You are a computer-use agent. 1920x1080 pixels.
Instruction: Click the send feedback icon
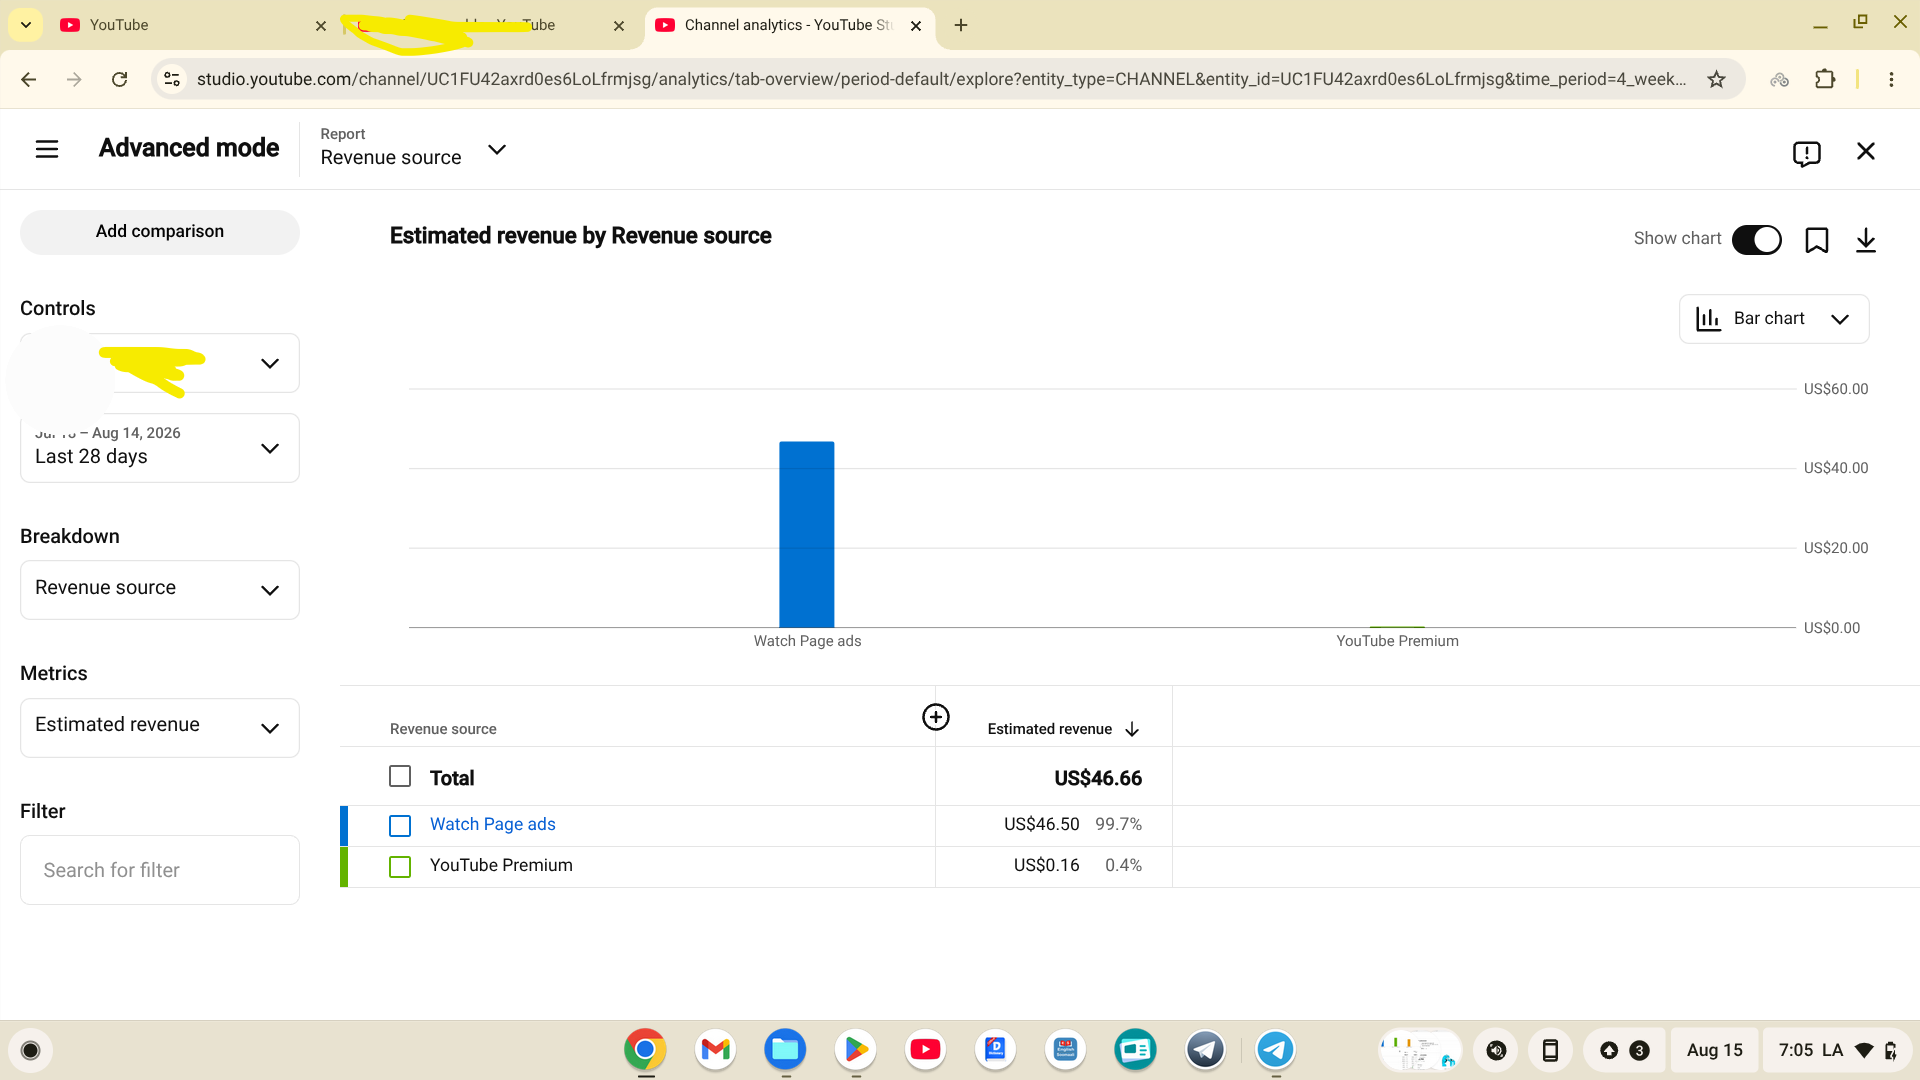pyautogui.click(x=1806, y=153)
